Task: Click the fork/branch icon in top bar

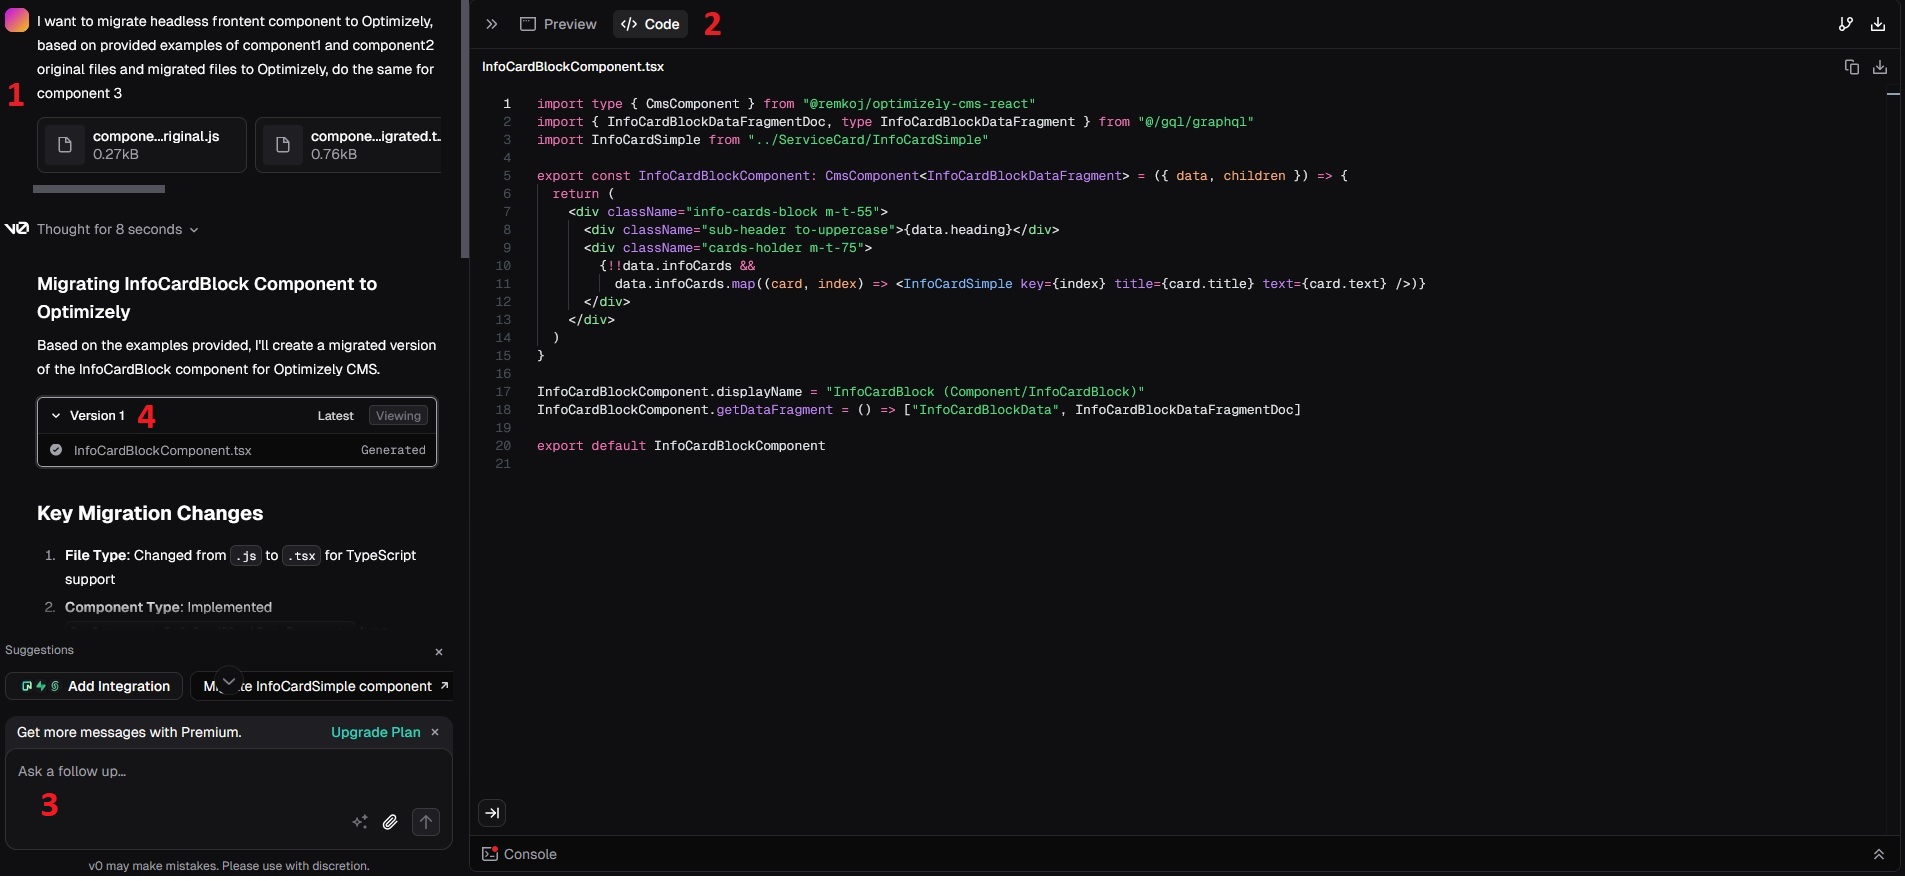Action: pyautogui.click(x=1845, y=24)
